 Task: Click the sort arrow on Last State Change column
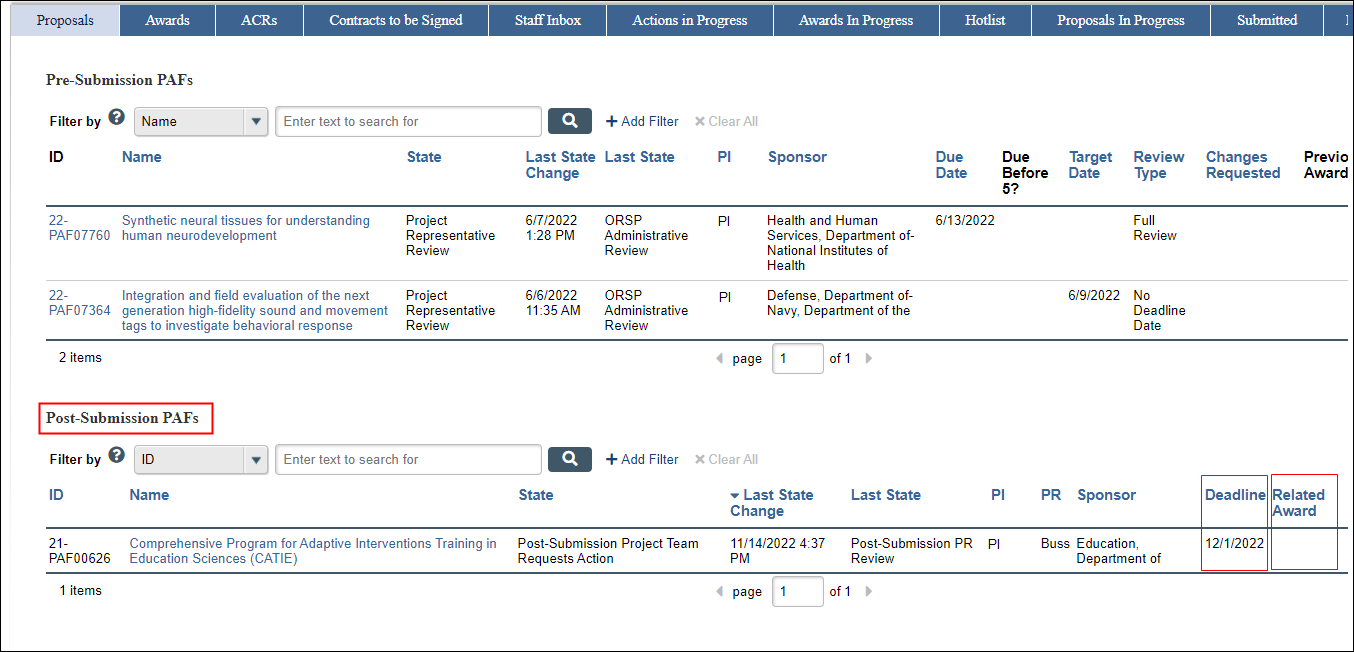click(x=735, y=494)
